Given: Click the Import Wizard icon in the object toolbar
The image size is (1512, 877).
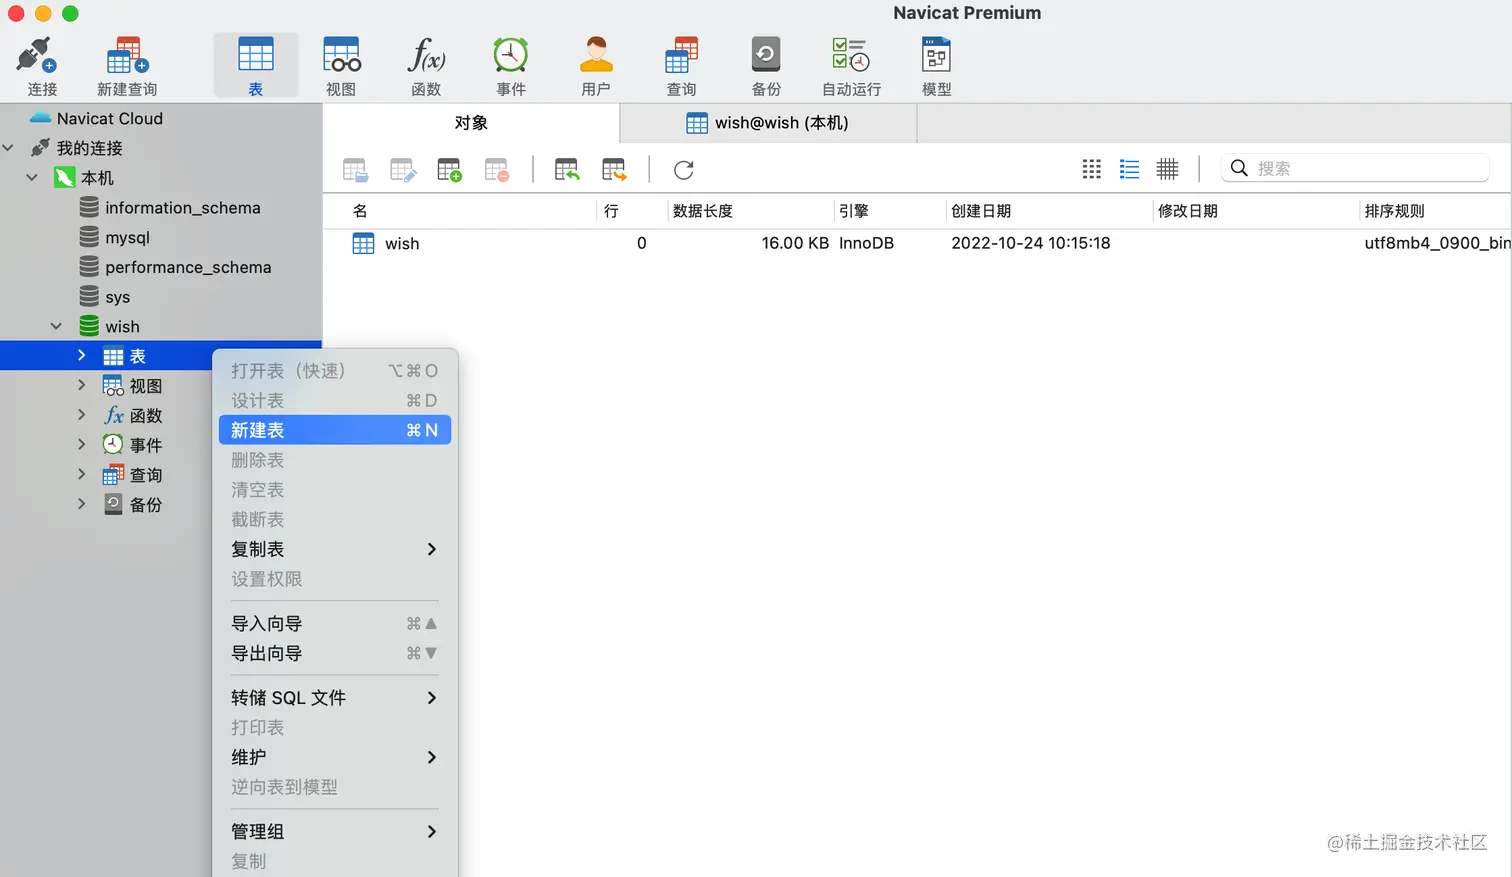Looking at the screenshot, I should (x=567, y=170).
